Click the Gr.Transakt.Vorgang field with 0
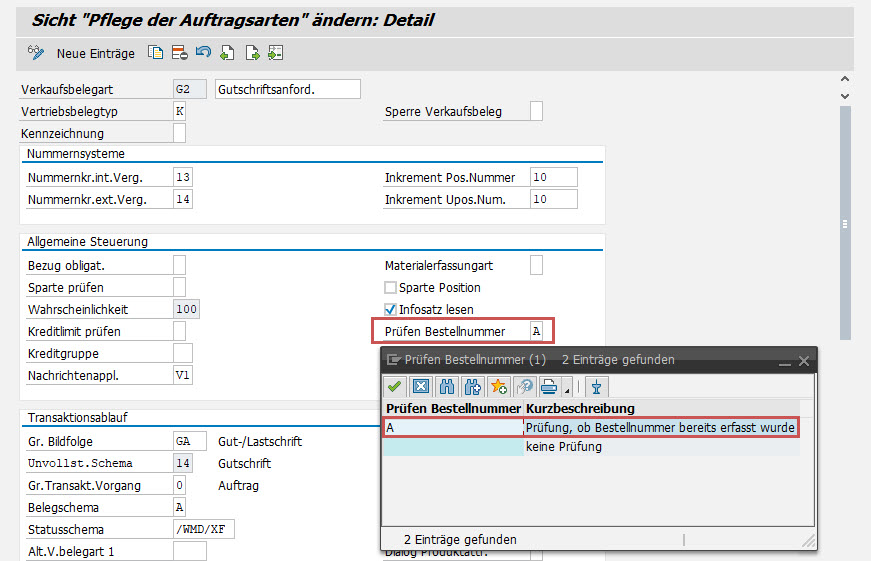Screen dimensions: 871x561 coord(179,485)
